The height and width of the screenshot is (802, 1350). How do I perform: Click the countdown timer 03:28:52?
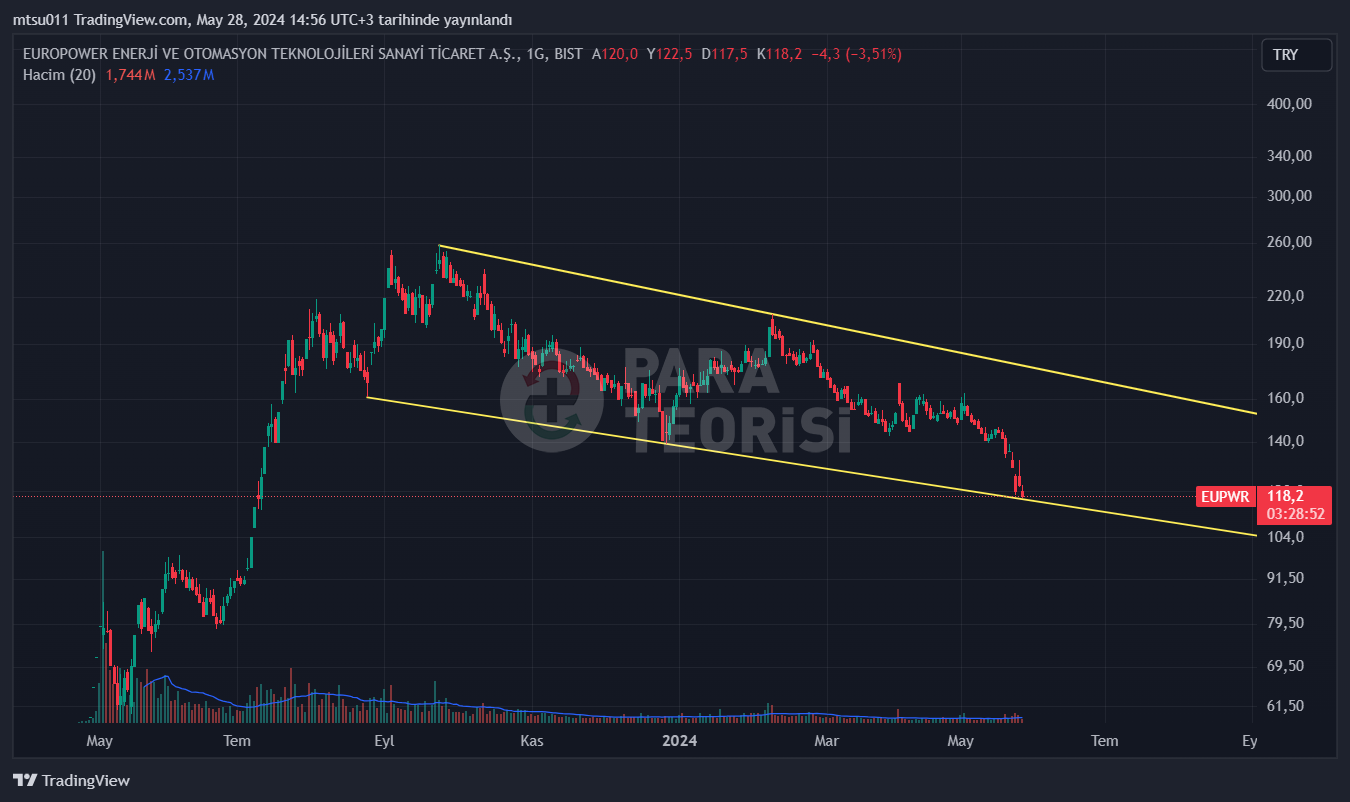[1295, 513]
